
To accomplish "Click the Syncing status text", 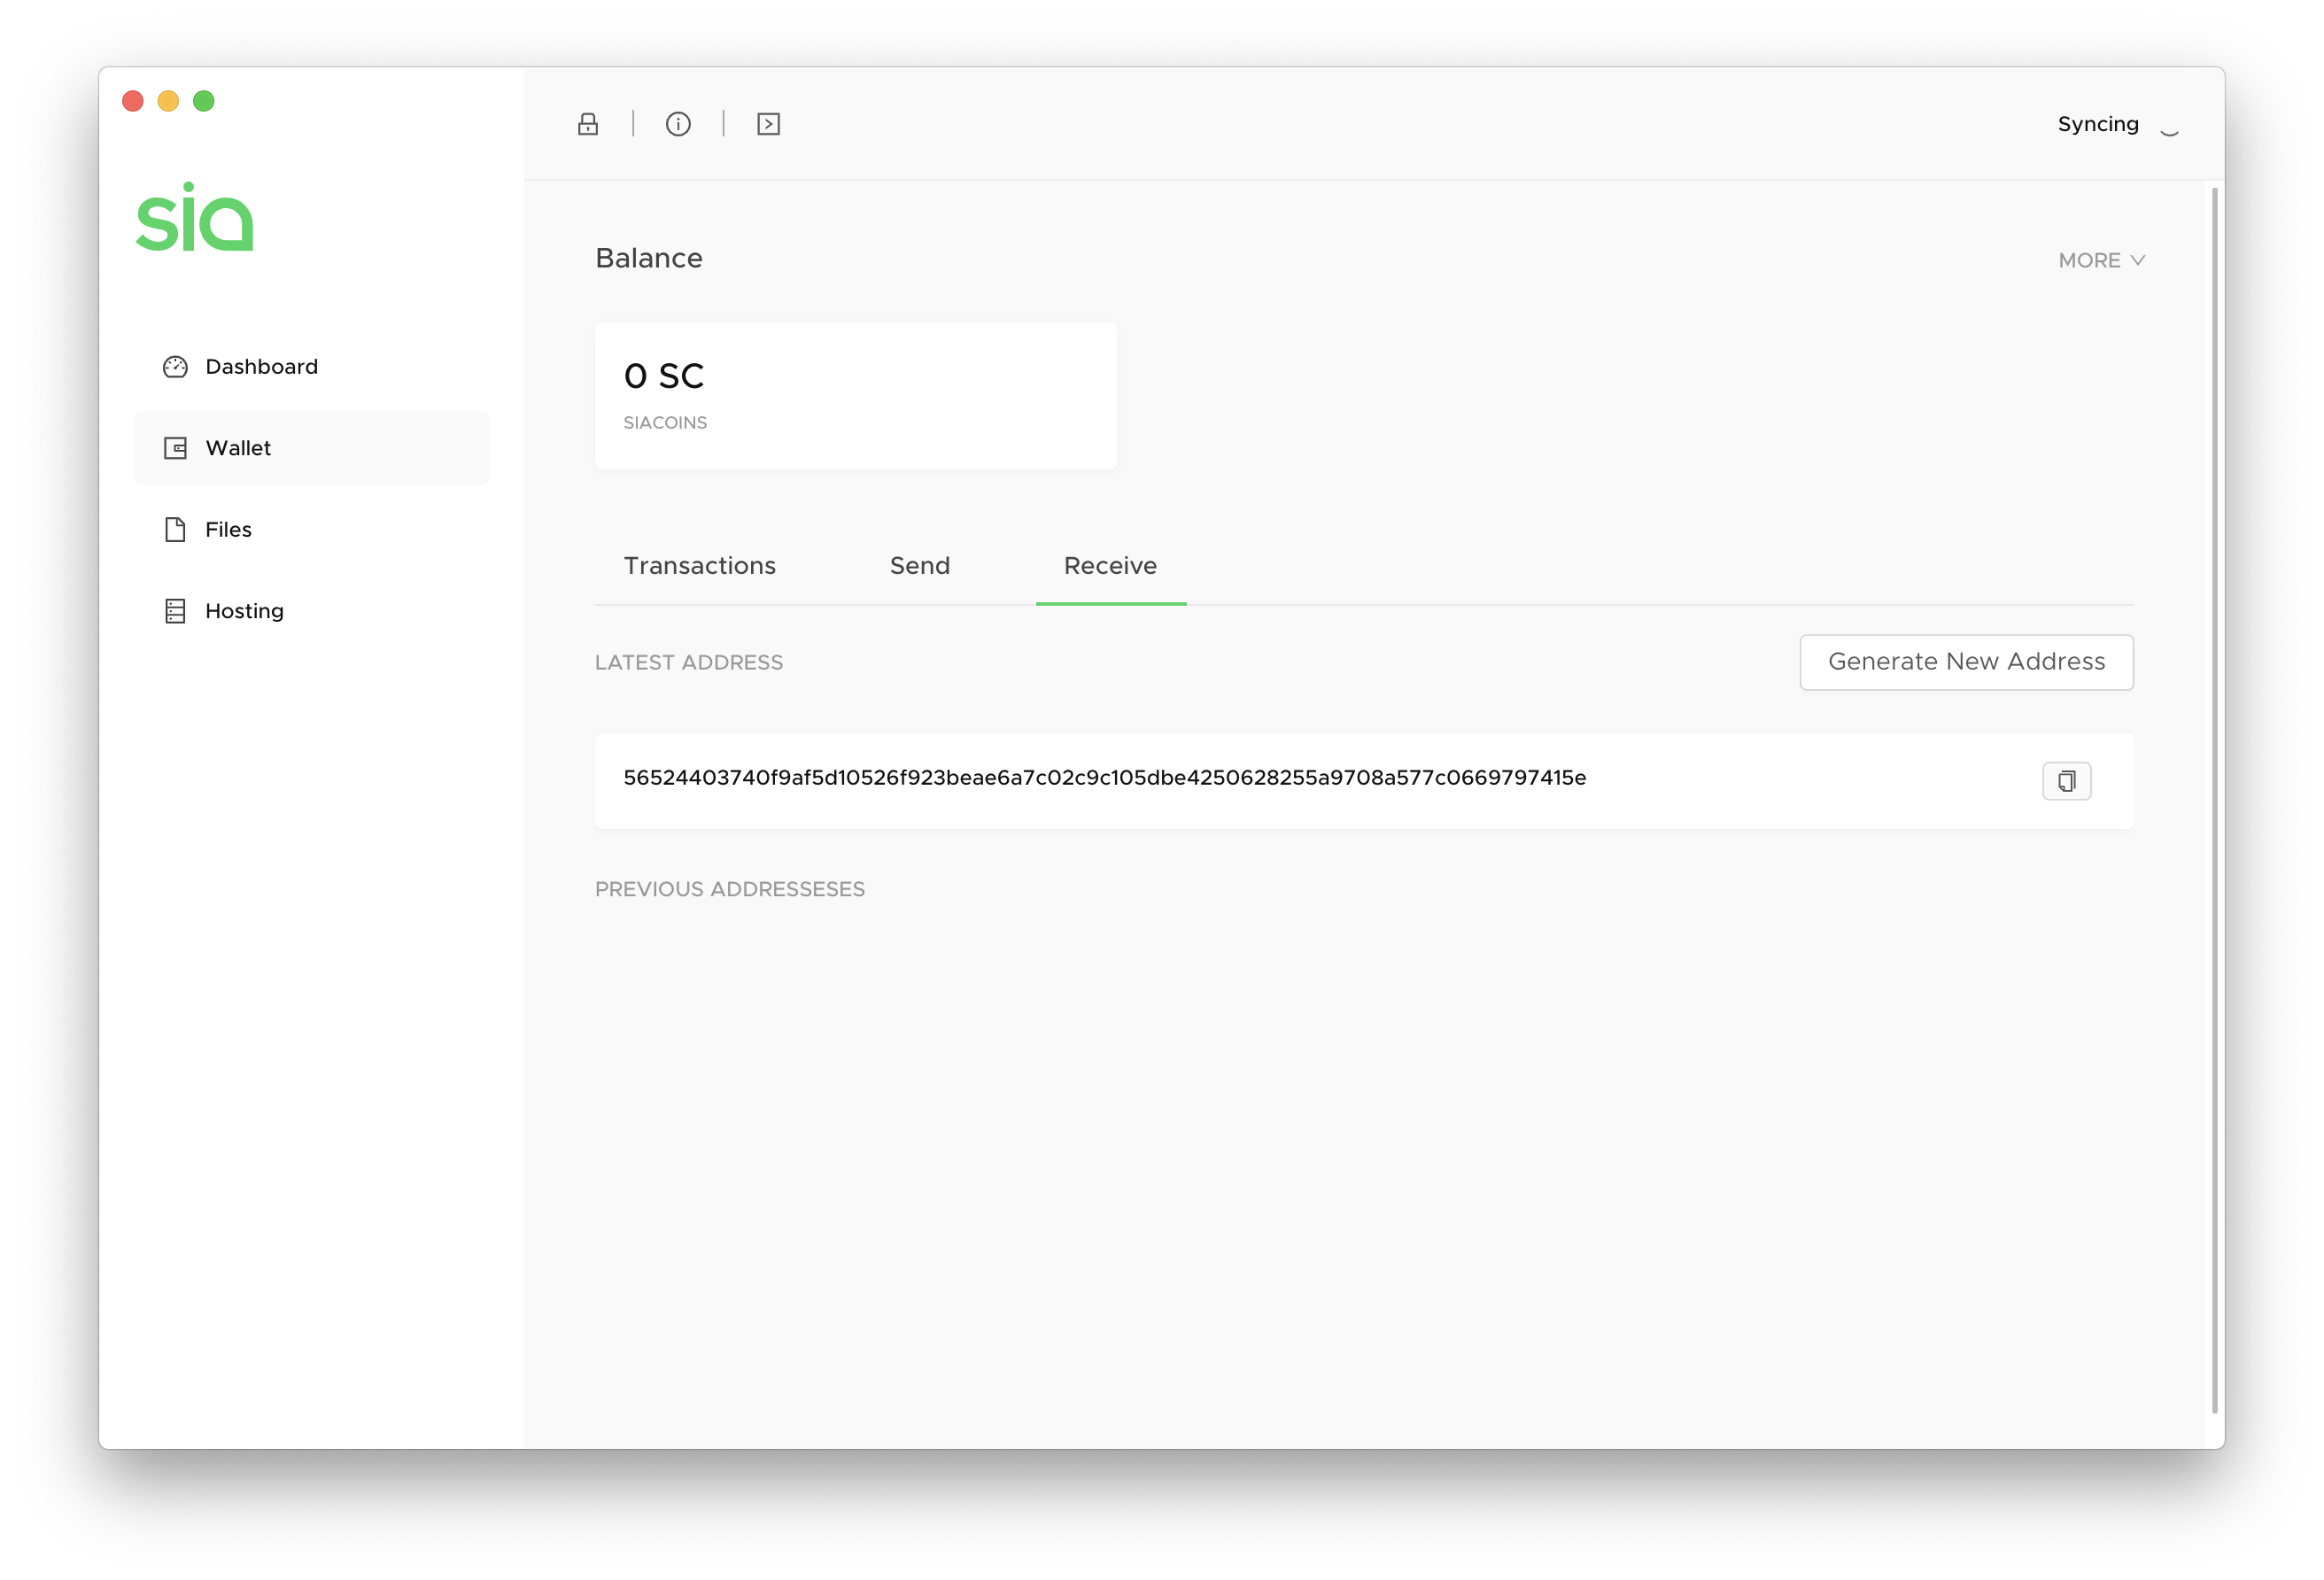I will (2098, 124).
